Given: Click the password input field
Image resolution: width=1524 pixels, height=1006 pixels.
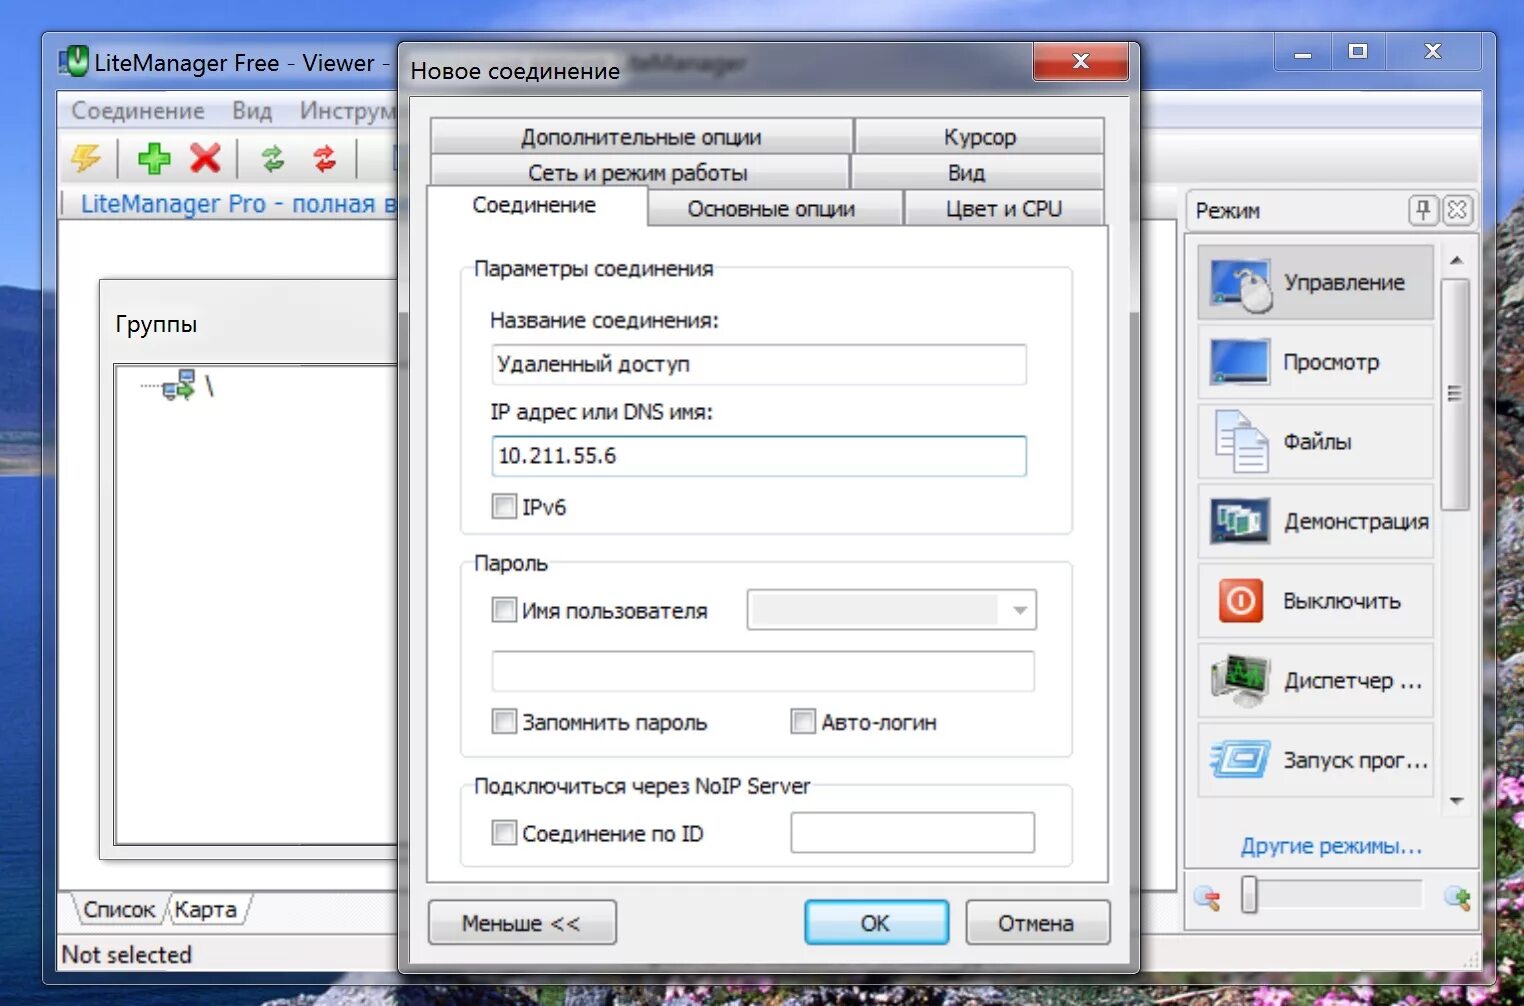Looking at the screenshot, I should [x=763, y=671].
